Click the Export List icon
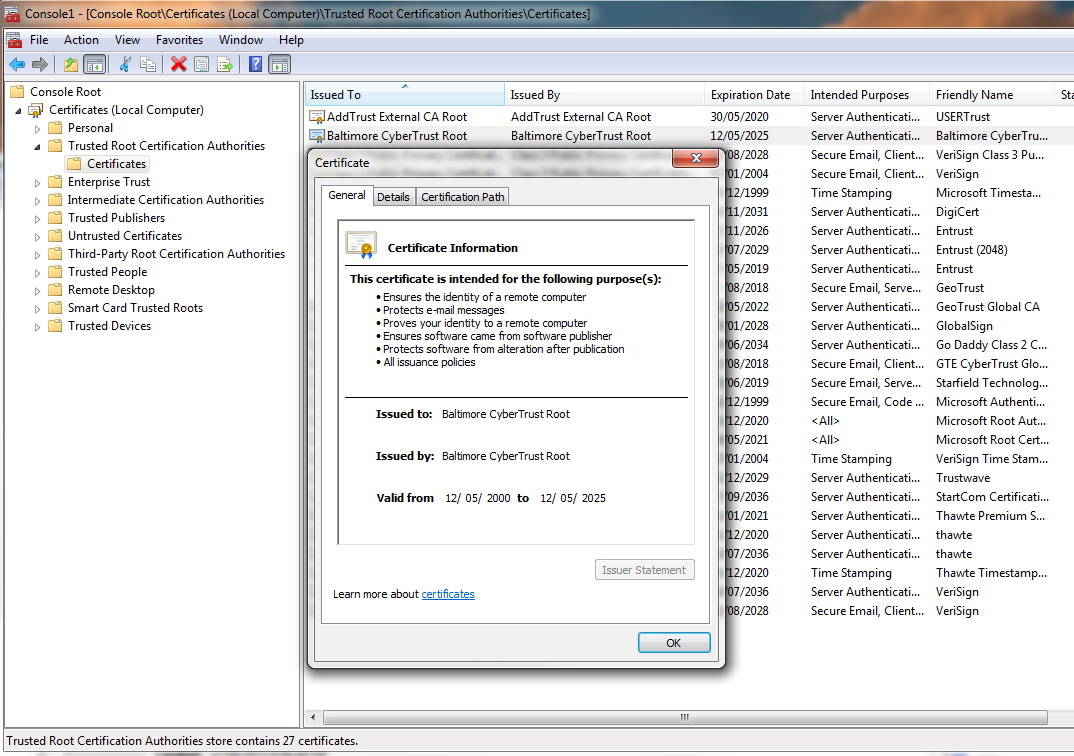 click(225, 64)
